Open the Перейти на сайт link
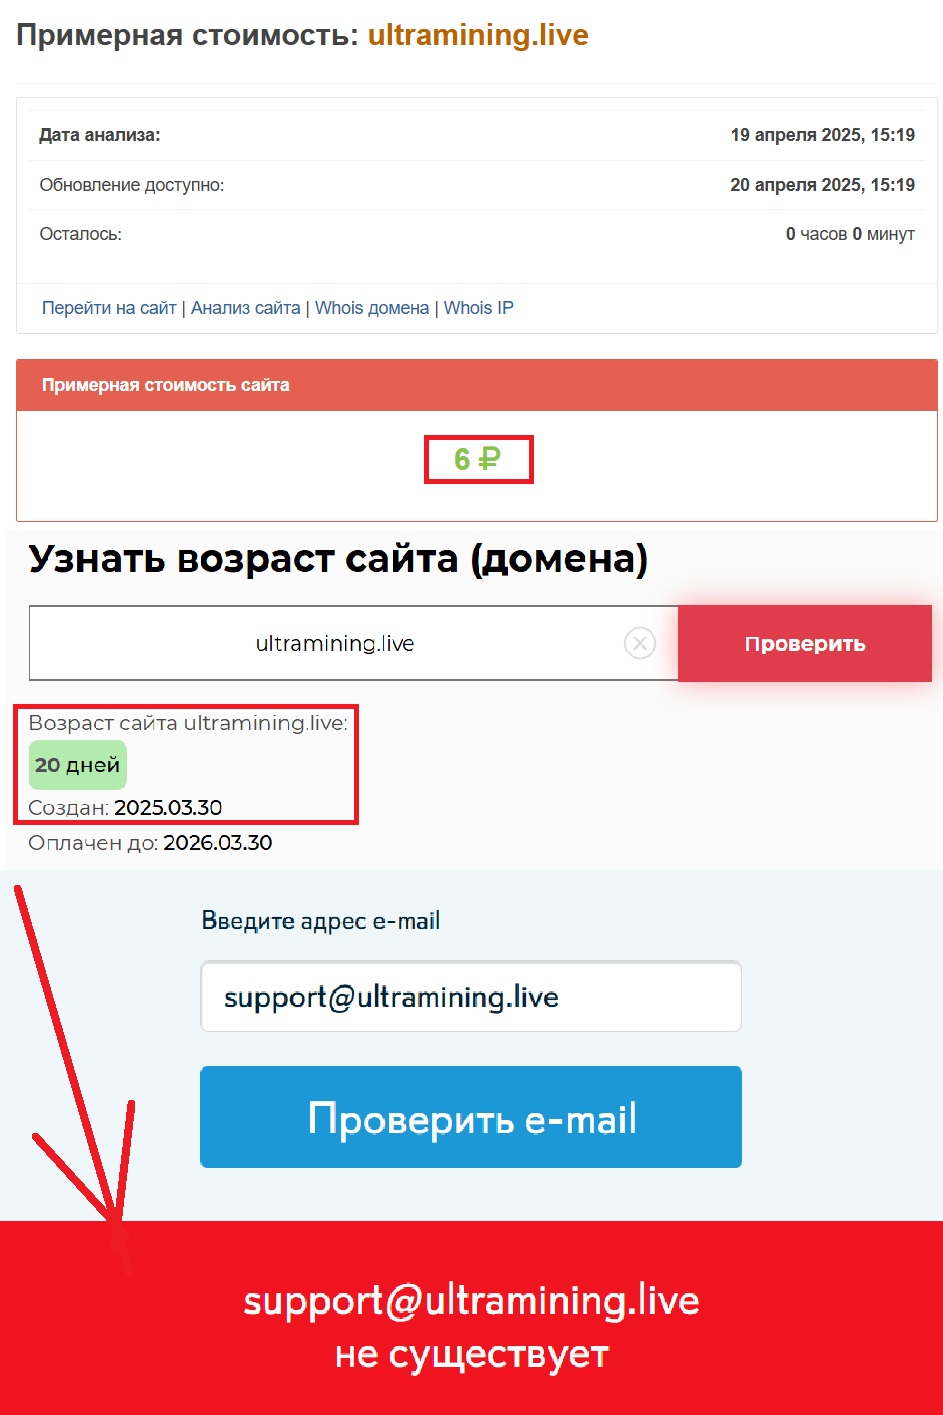Screen dimensions: 943x1415 pyautogui.click(x=109, y=308)
